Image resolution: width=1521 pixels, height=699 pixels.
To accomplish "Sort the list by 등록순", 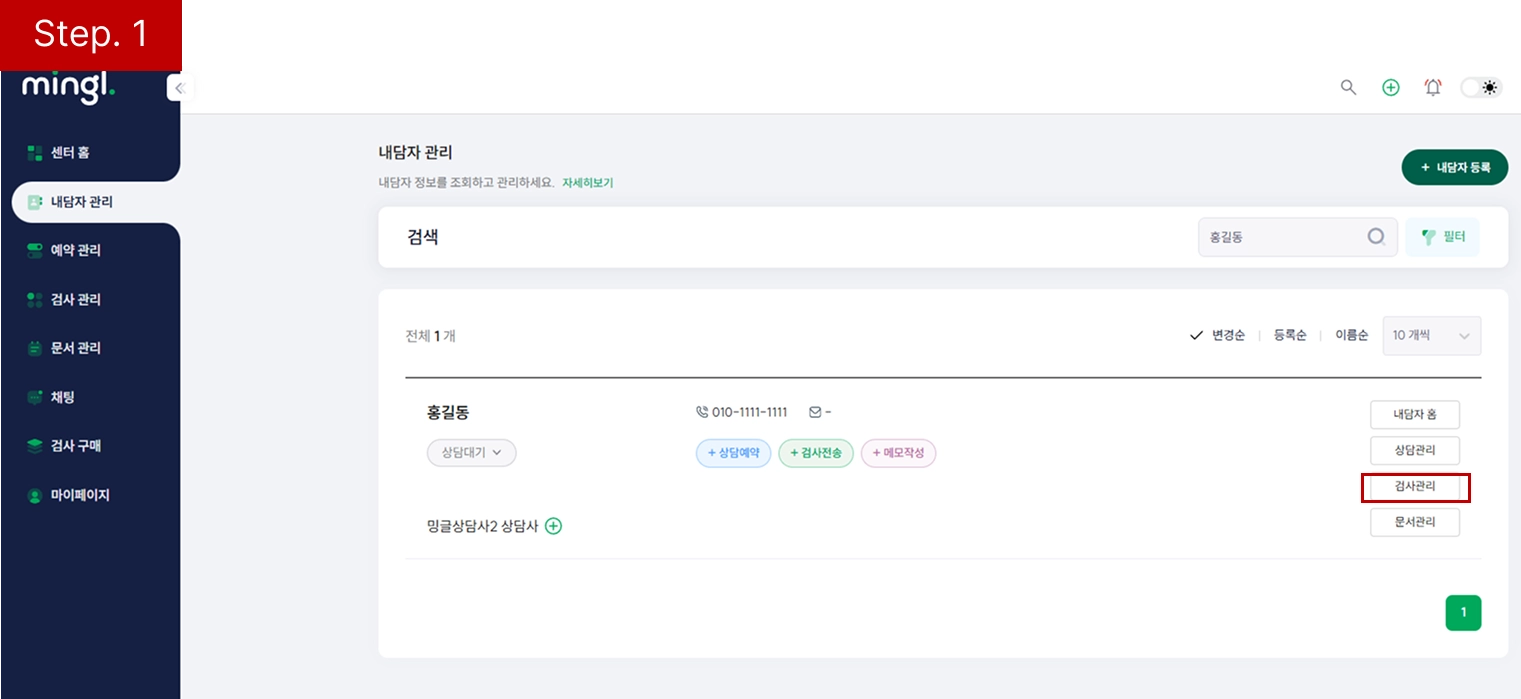I will click(1289, 336).
